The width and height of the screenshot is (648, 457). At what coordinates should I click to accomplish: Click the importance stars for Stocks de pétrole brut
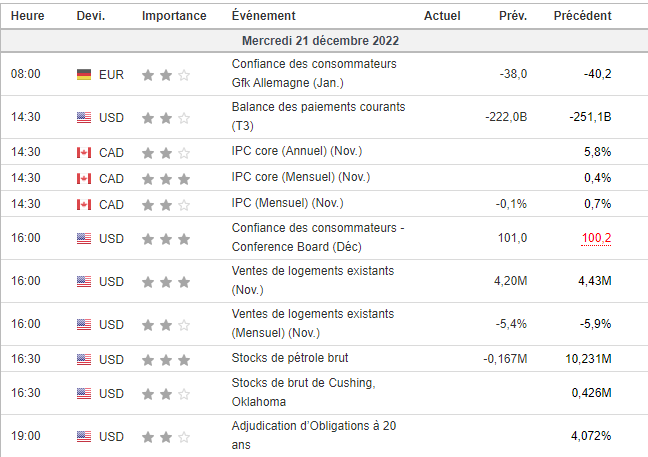point(166,360)
